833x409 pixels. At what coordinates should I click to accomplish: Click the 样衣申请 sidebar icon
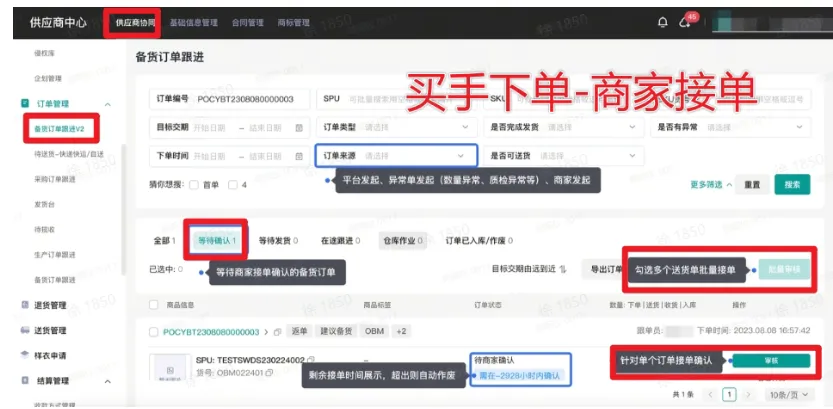[24, 355]
